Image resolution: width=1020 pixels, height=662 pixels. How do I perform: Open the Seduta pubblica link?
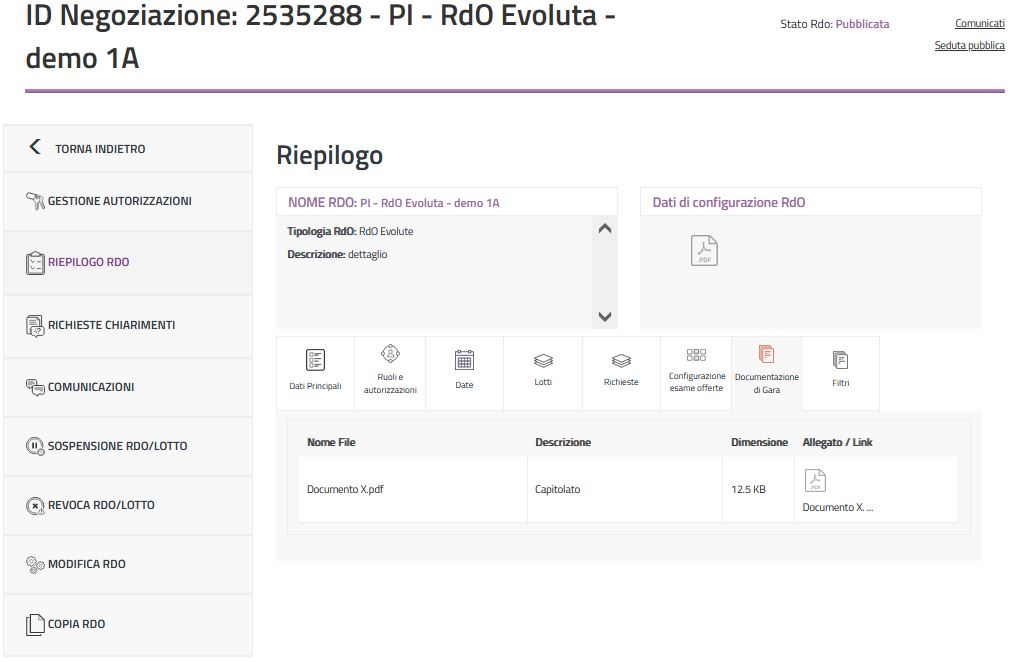pos(969,46)
